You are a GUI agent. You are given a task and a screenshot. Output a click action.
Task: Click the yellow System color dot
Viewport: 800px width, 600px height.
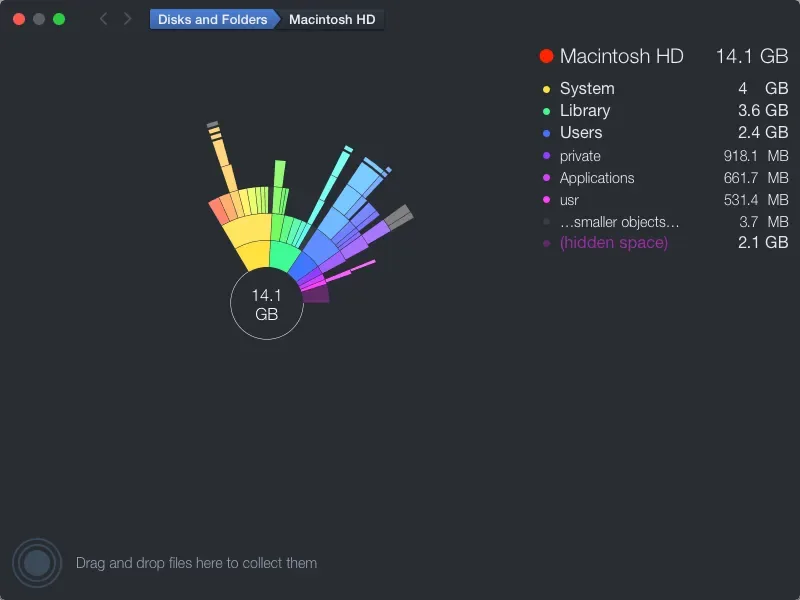[546, 89]
